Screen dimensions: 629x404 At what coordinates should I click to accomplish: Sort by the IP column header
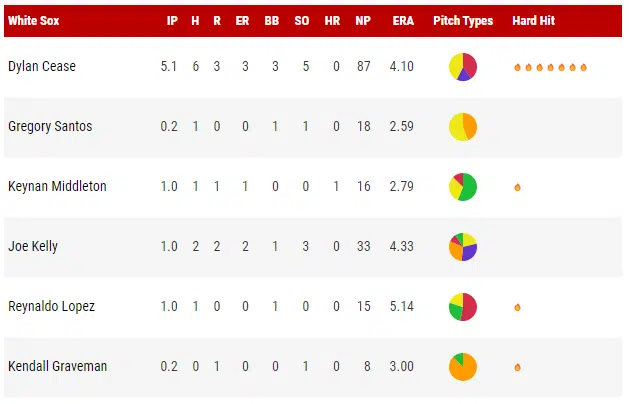coord(173,21)
